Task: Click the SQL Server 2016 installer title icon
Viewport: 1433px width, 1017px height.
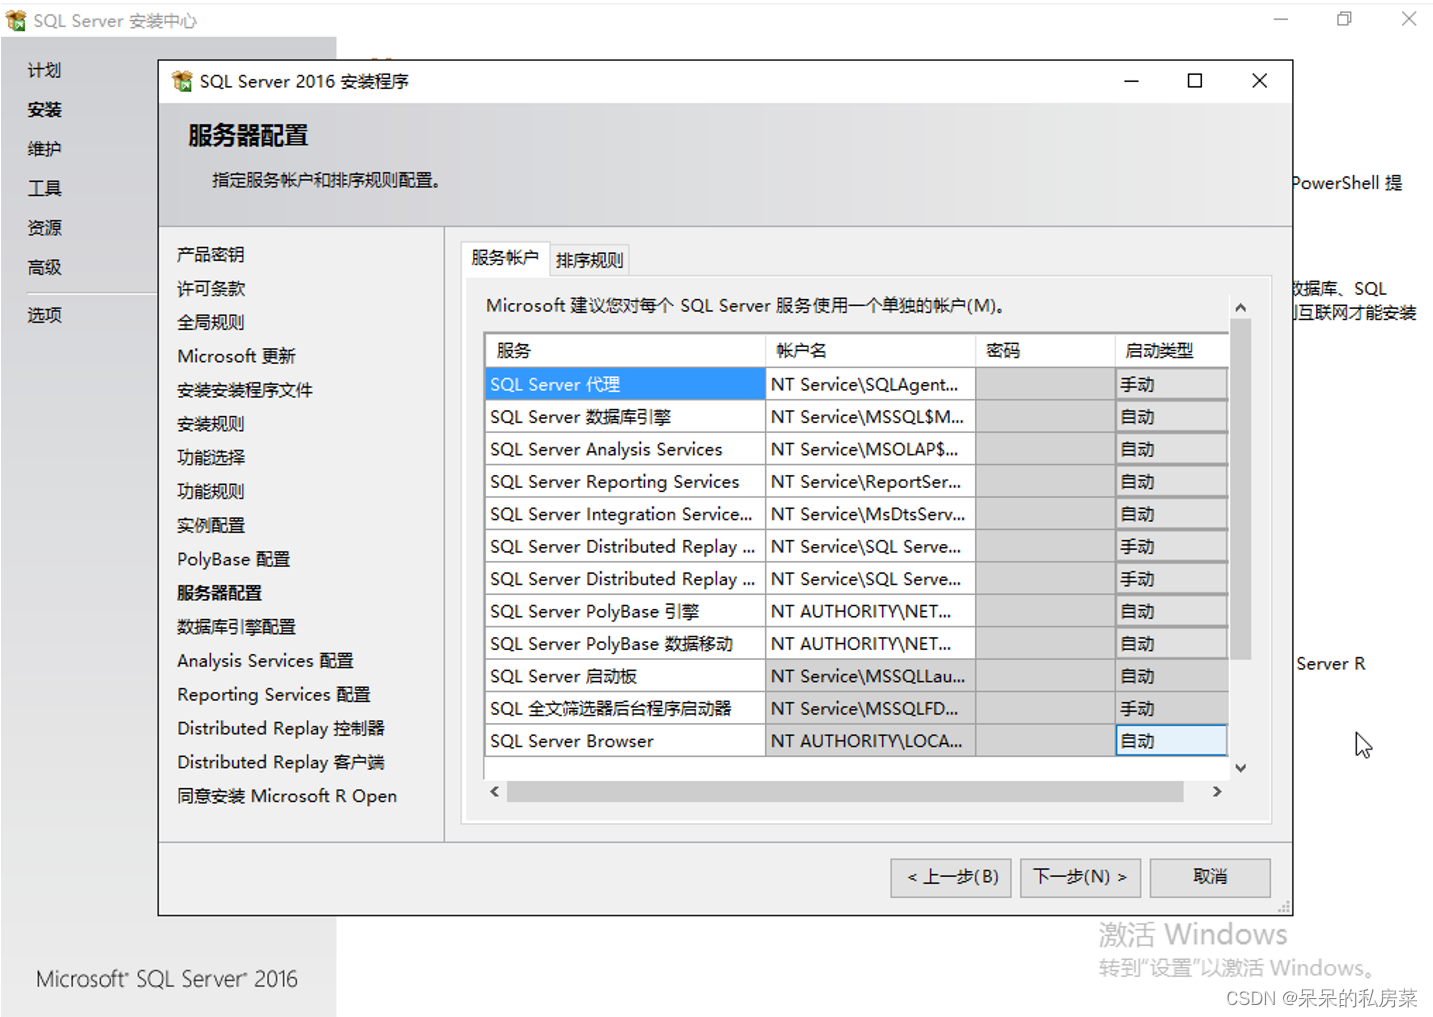Action: click(x=182, y=81)
